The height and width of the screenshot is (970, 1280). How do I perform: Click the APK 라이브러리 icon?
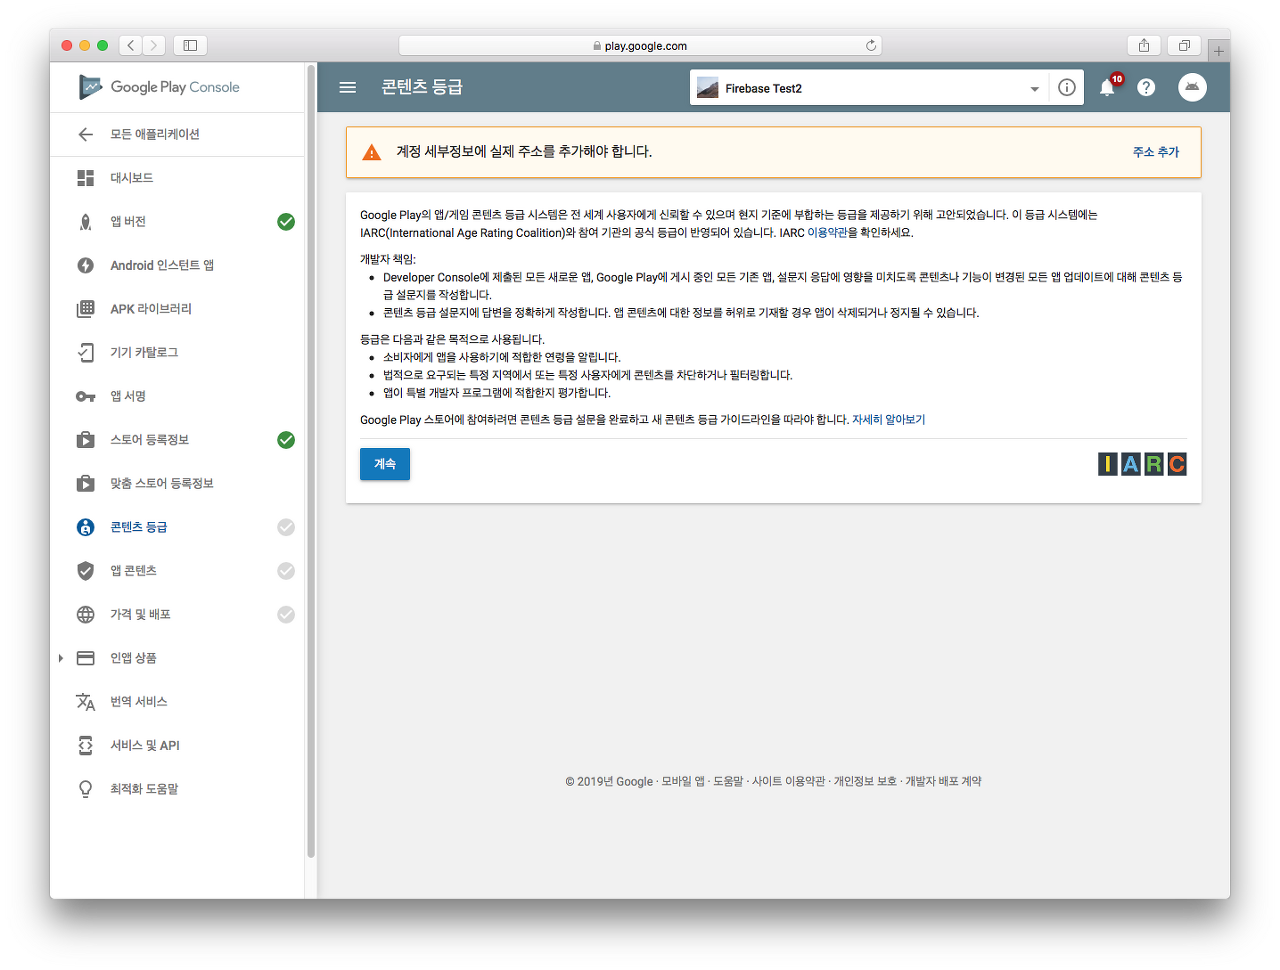coord(86,309)
